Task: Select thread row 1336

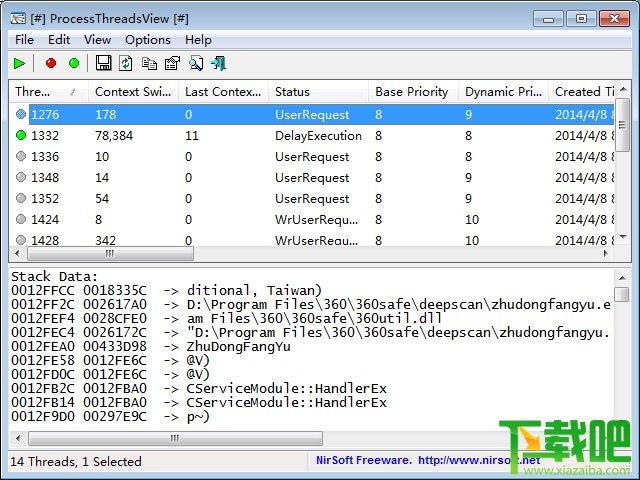Action: [x=312, y=157]
